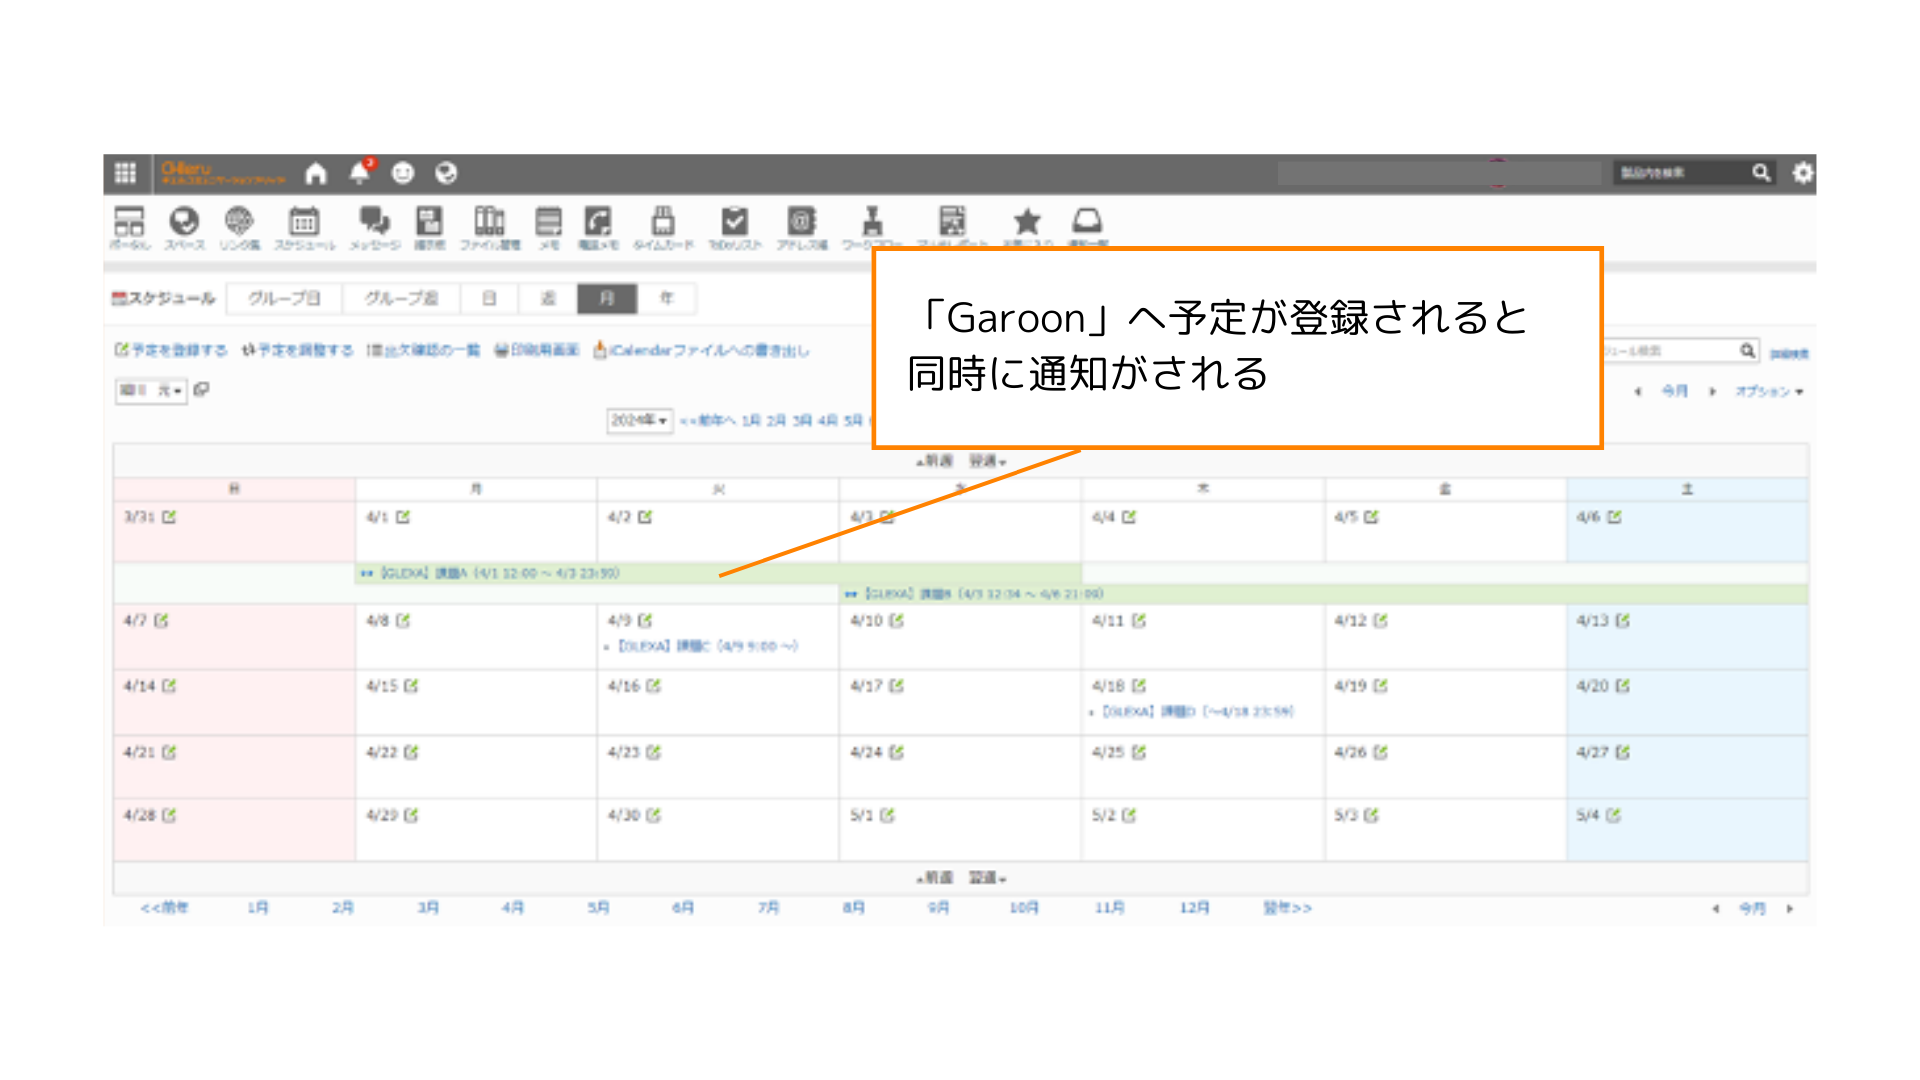This screenshot has width=1920, height=1080.
Task: Open the user selection dropdown below toolbar
Action: (151, 390)
